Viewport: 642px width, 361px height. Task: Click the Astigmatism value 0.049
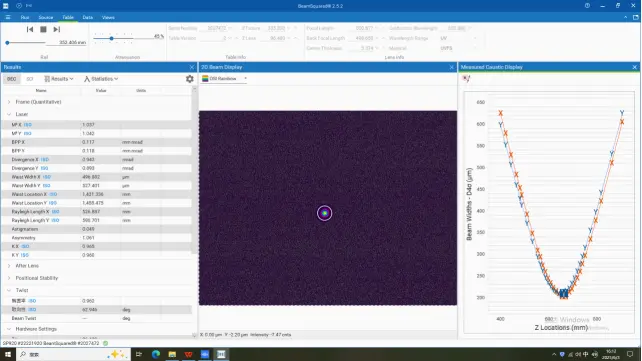(88, 229)
